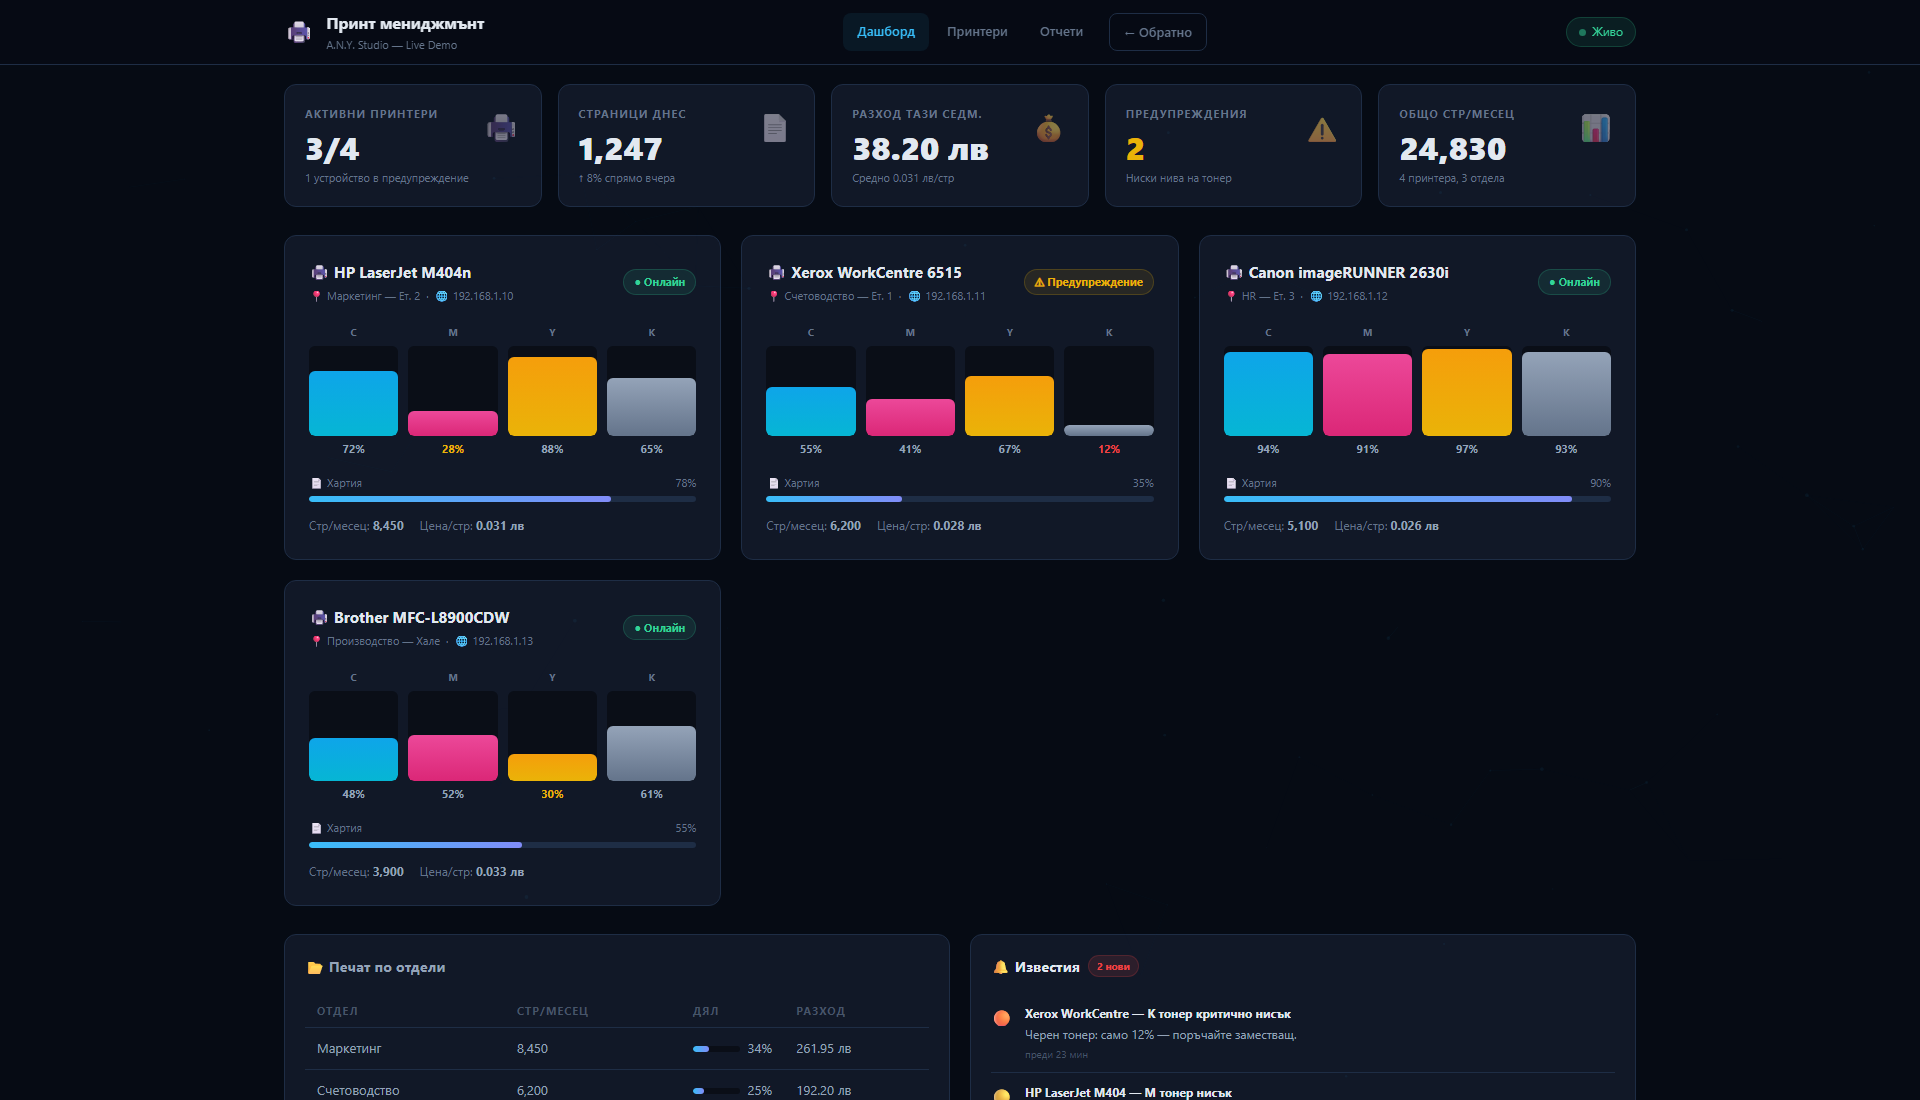Click yellow toner bar on Brother MFC
The image size is (1920, 1100).
coord(552,768)
